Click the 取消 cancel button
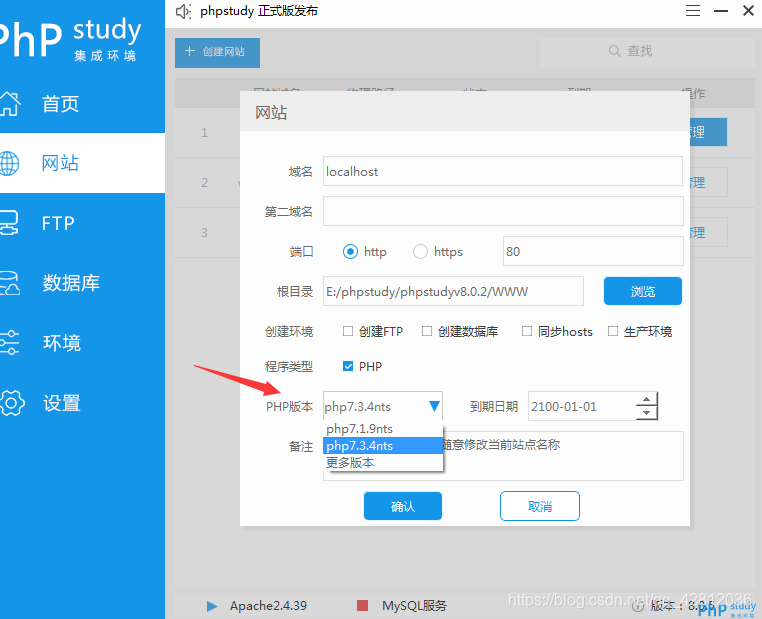Viewport: 762px width, 619px height. (540, 506)
